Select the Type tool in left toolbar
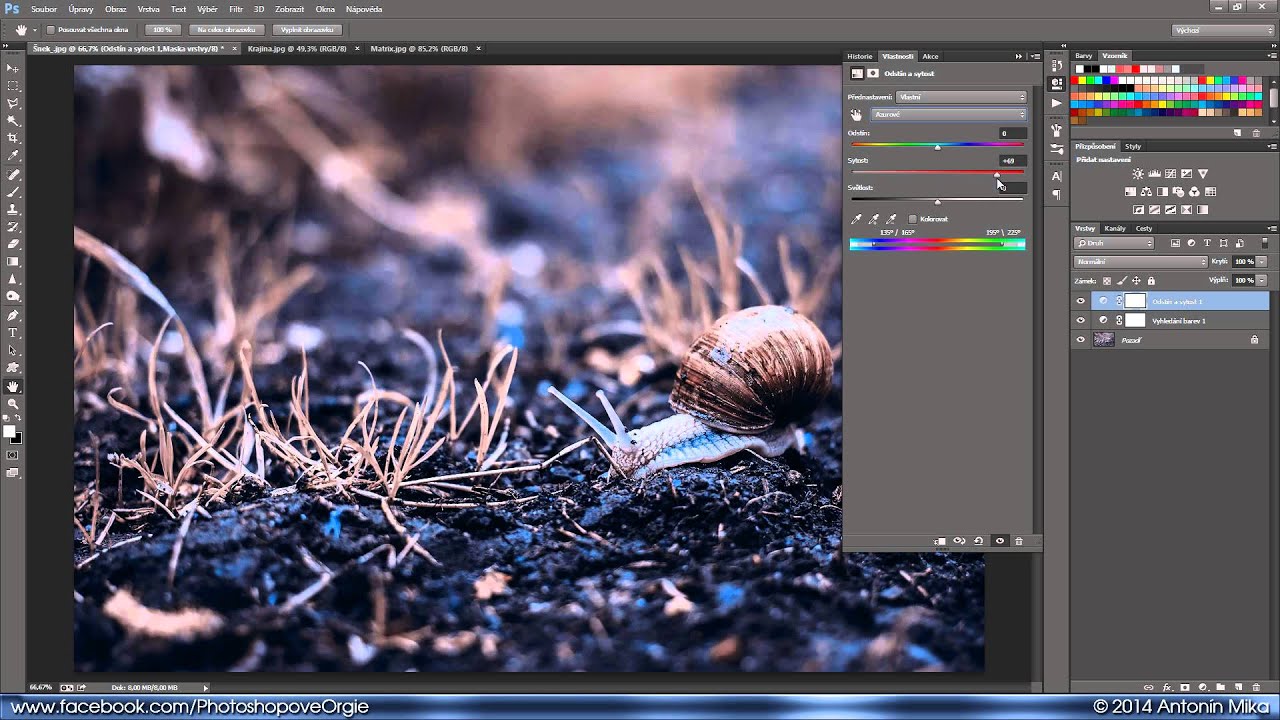Screen dimensions: 1280x720 coord(13,333)
